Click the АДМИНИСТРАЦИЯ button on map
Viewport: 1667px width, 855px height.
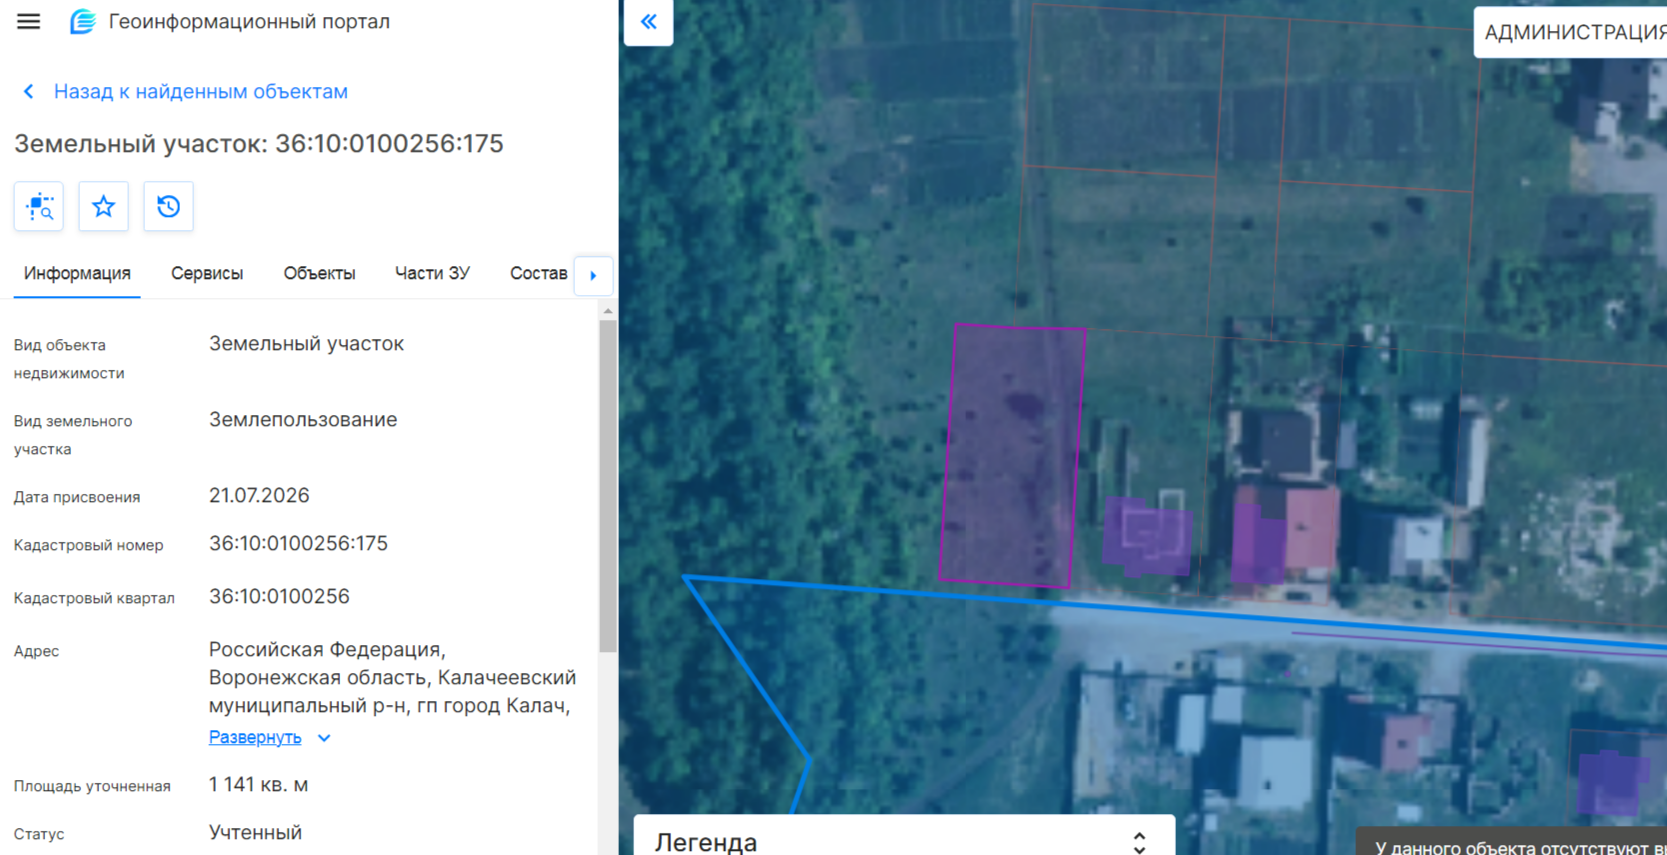1572,33
